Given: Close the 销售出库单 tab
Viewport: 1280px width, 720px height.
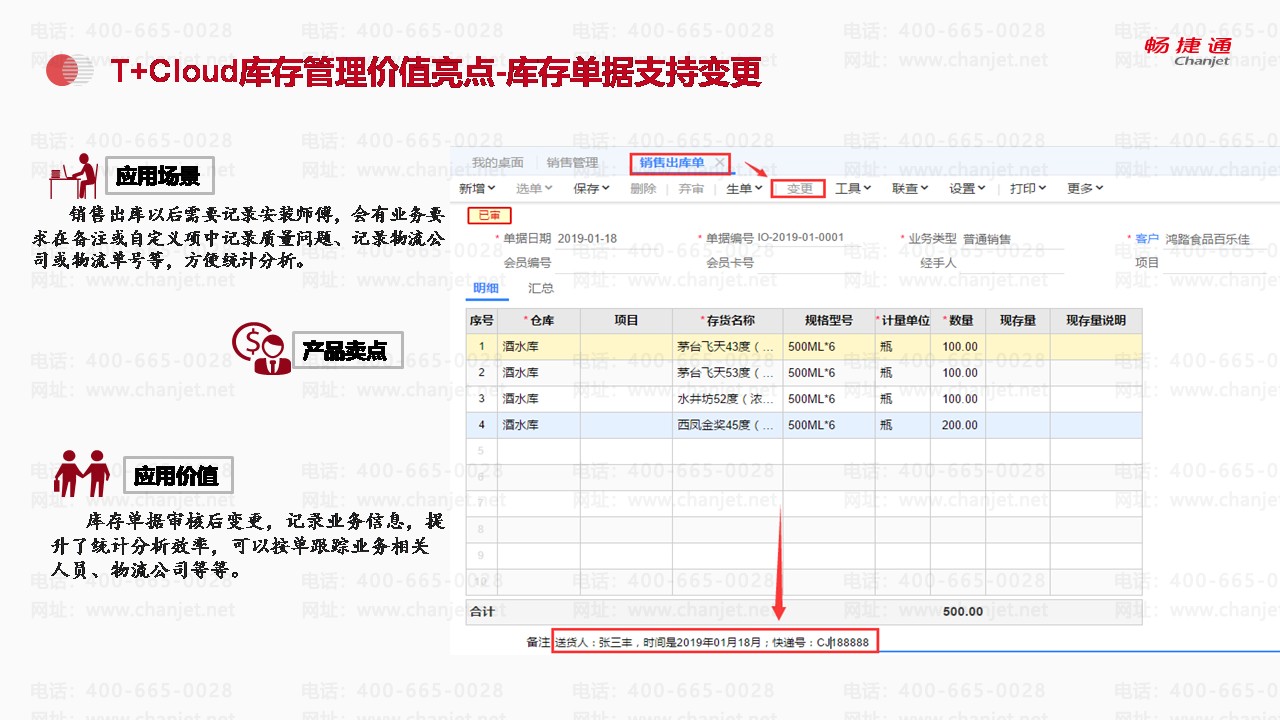Looking at the screenshot, I should [x=719, y=163].
